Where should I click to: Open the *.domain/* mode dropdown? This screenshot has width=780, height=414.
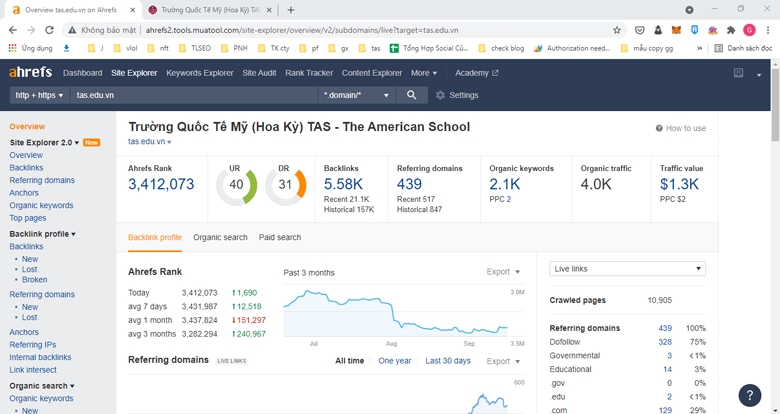point(356,95)
